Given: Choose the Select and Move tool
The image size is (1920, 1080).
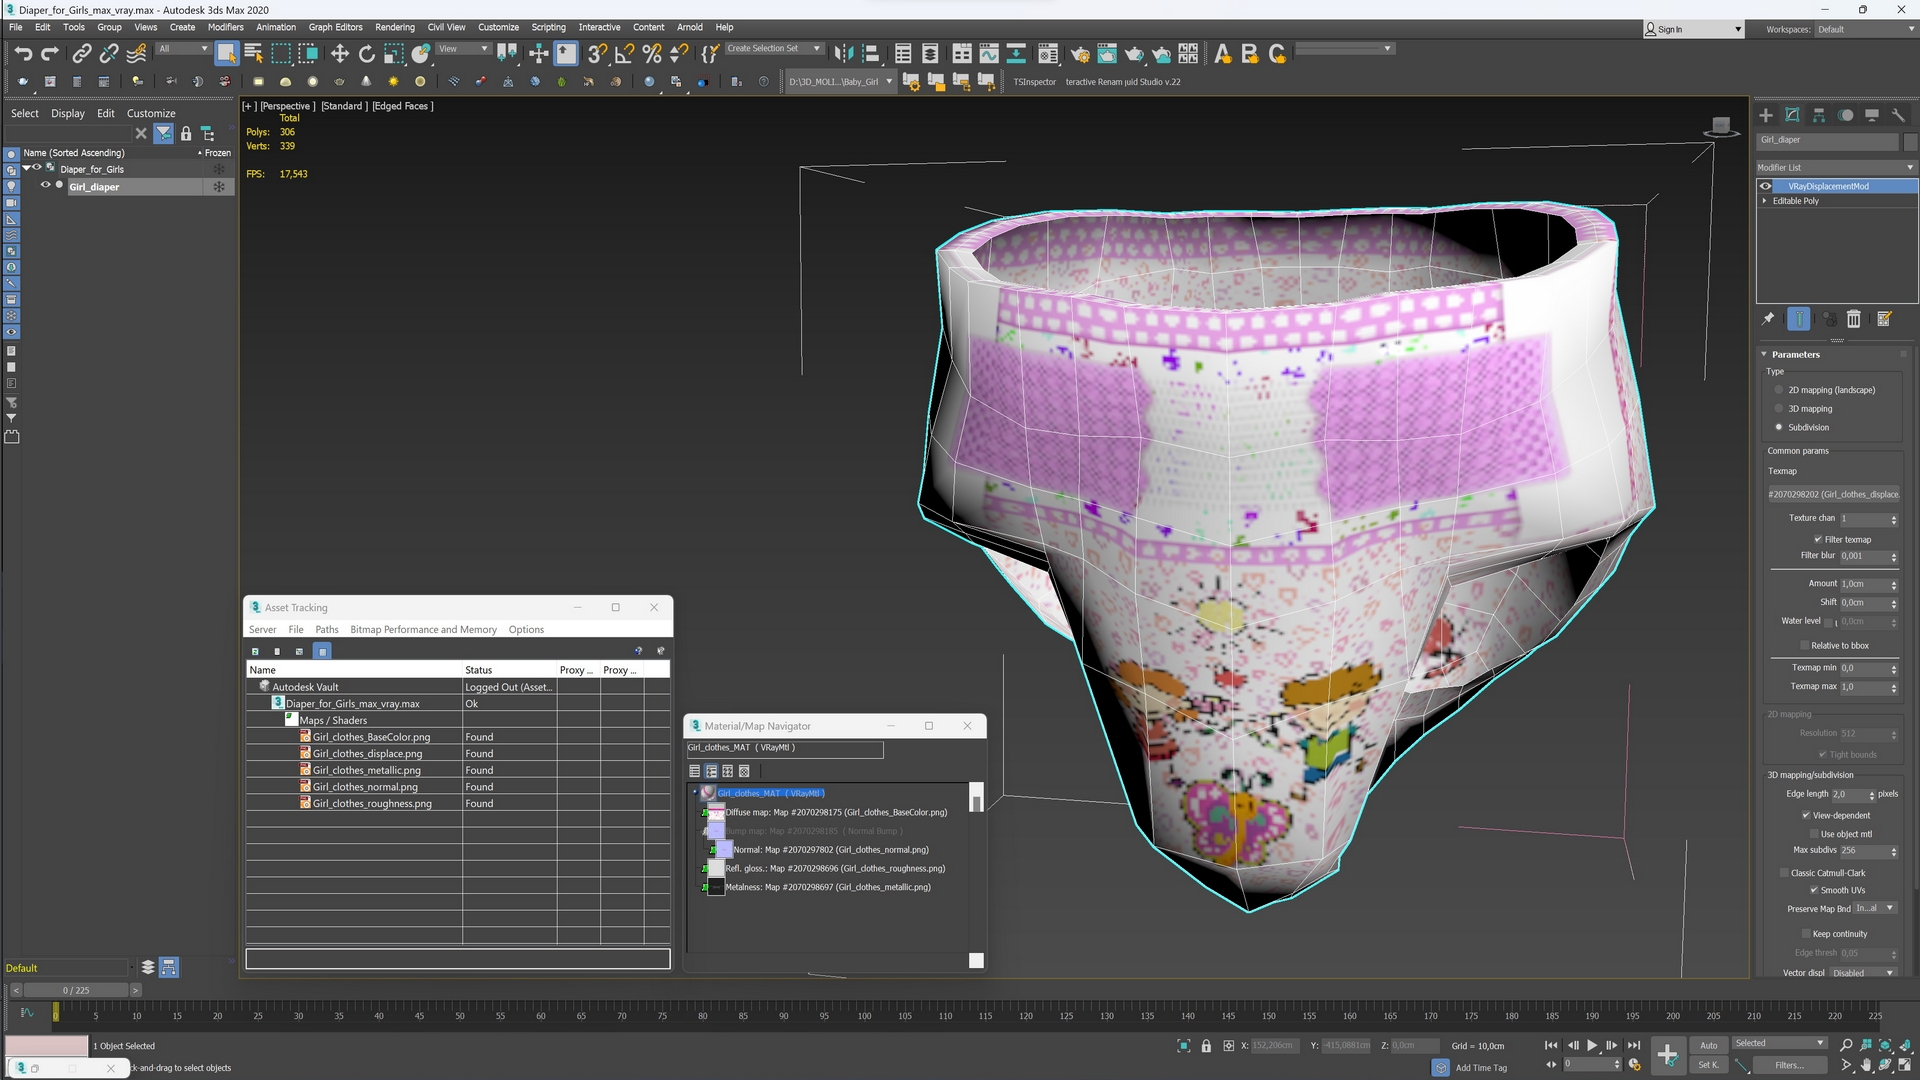Looking at the screenshot, I should click(339, 53).
